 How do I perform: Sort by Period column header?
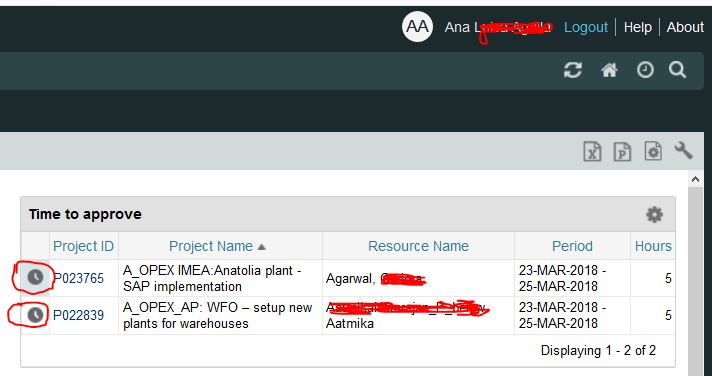pos(572,246)
